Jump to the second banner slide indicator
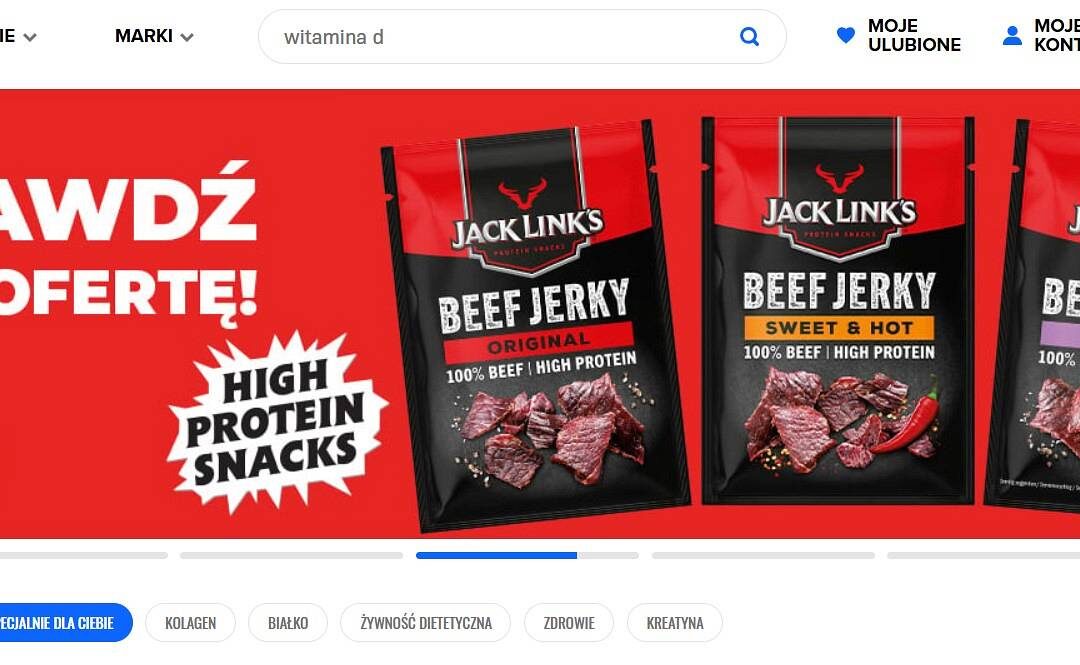 pos(291,555)
